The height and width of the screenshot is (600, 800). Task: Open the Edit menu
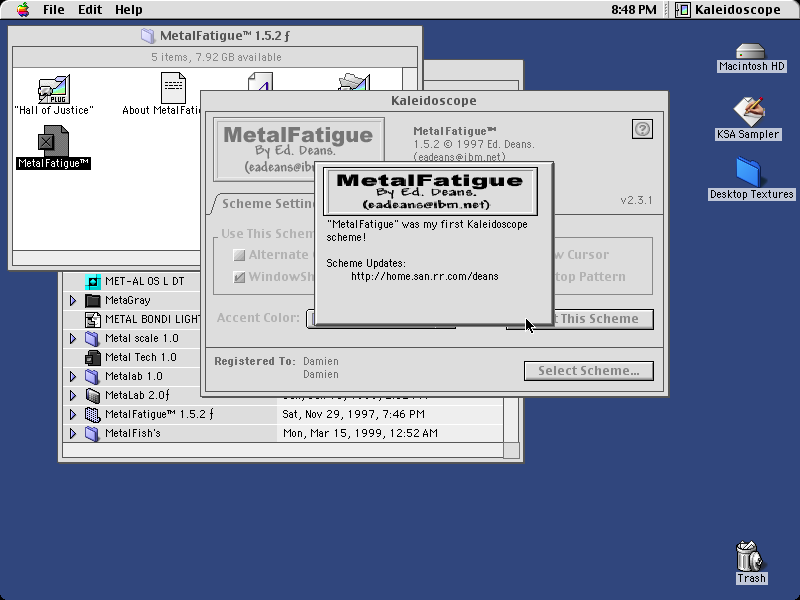click(90, 10)
